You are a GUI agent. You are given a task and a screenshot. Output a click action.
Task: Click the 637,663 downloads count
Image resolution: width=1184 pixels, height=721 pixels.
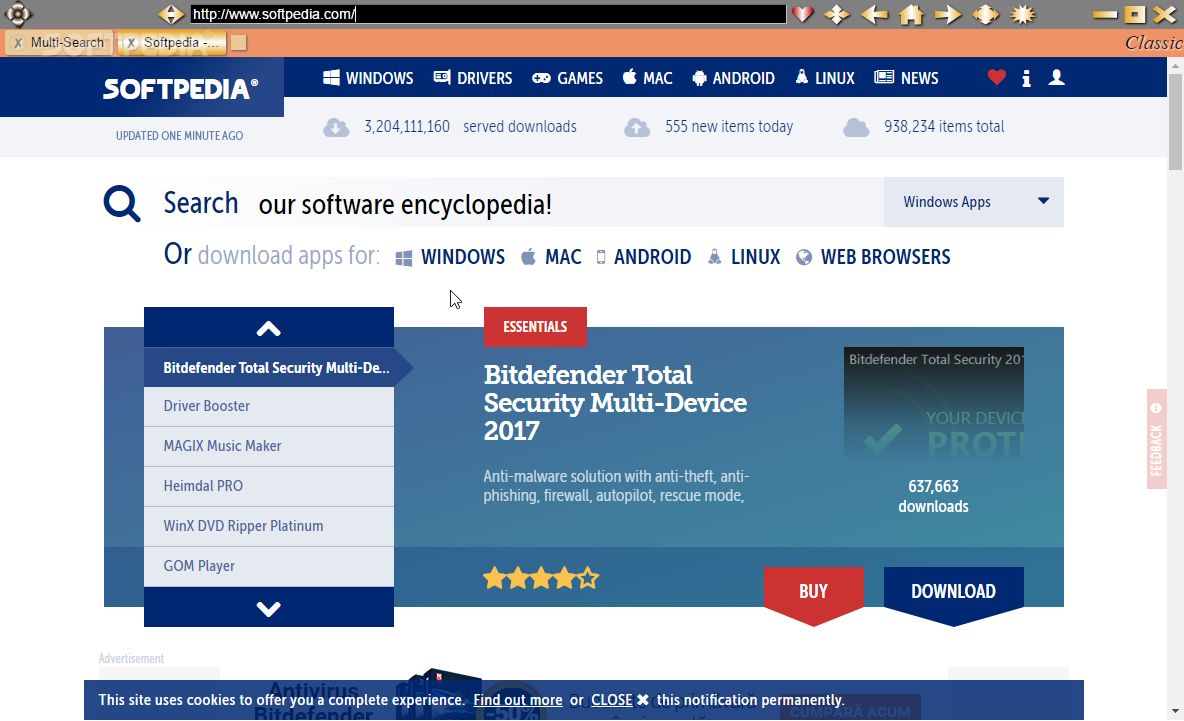pyautogui.click(x=933, y=496)
